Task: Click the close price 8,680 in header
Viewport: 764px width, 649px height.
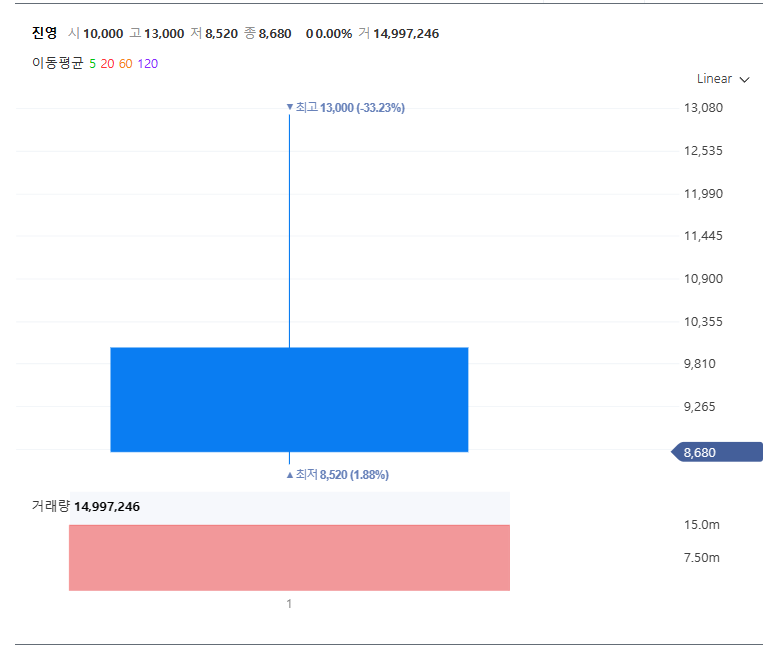Action: coord(275,34)
